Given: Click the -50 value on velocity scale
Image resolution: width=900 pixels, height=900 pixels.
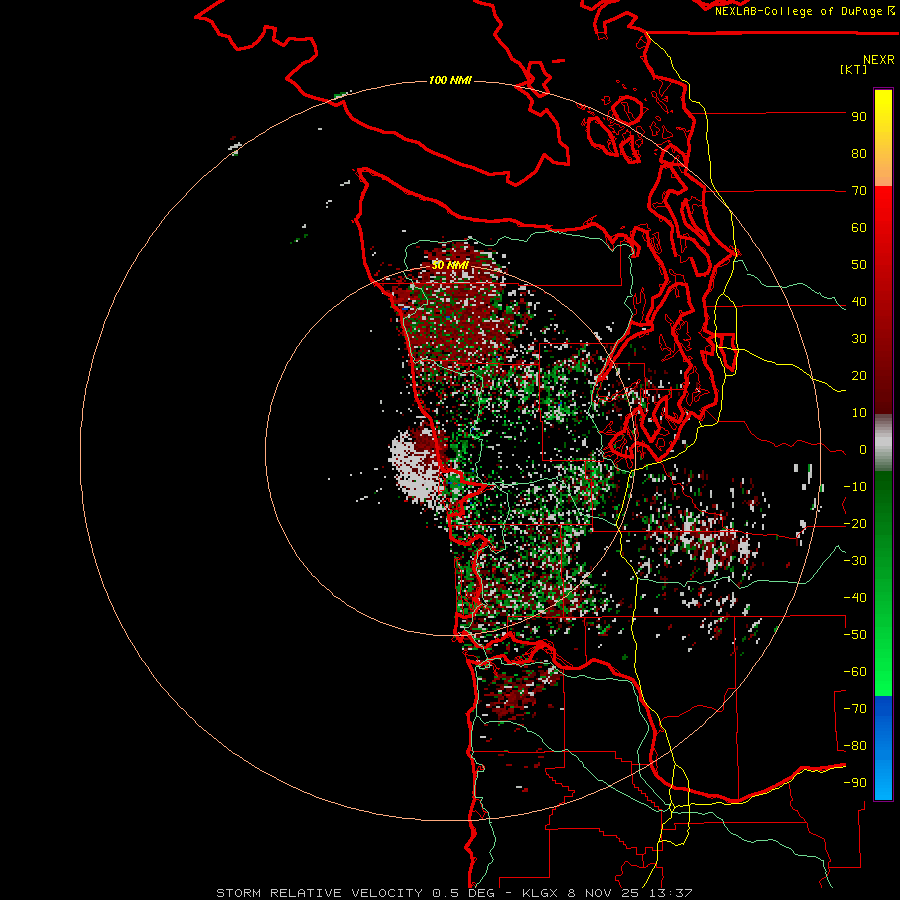Looking at the screenshot, I should [x=855, y=635].
